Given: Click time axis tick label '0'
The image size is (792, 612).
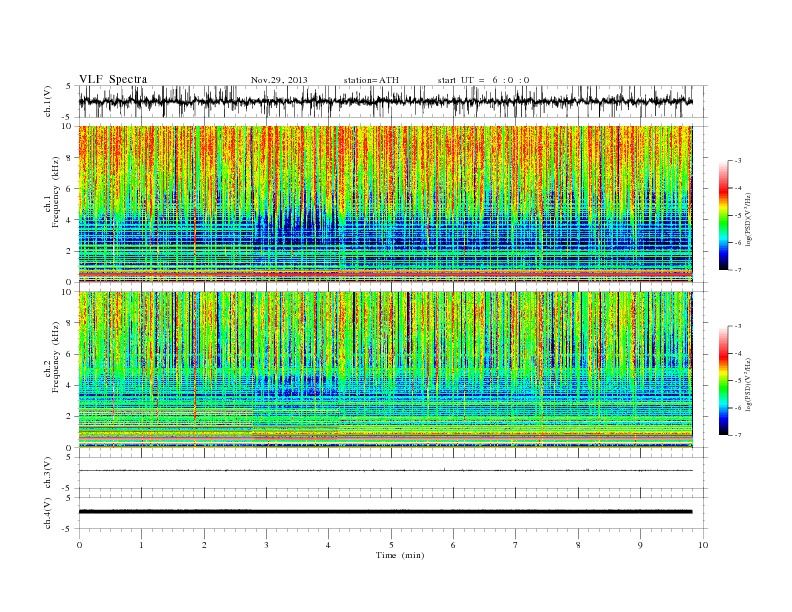Looking at the screenshot, I should point(79,545).
